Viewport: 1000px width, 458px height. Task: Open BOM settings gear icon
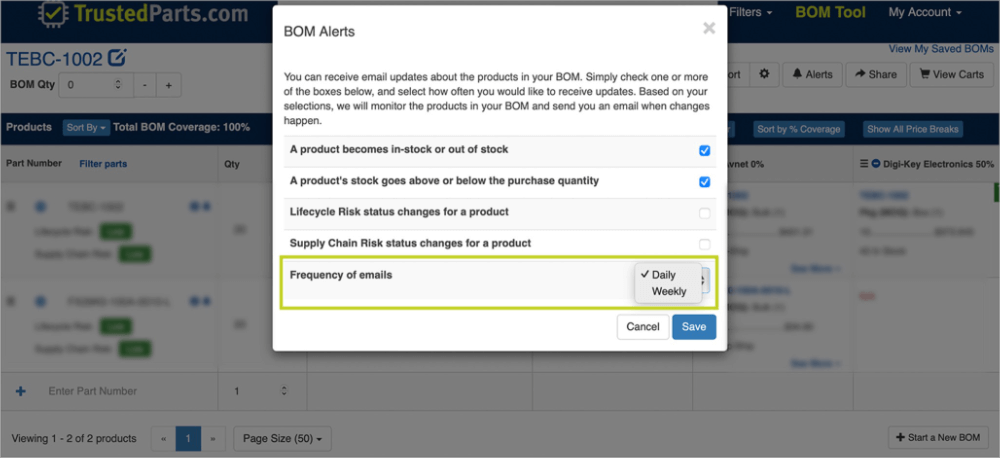(765, 74)
